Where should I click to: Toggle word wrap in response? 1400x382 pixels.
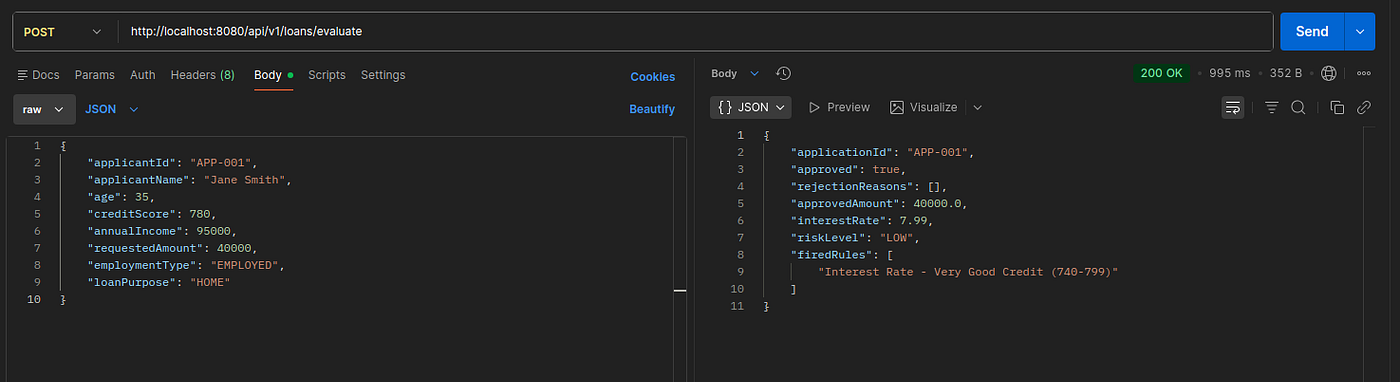coord(1232,107)
